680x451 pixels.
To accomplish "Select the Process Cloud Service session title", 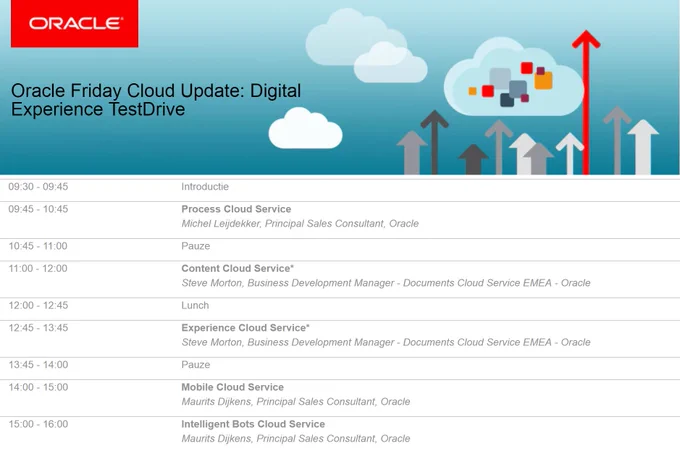I will tap(236, 209).
